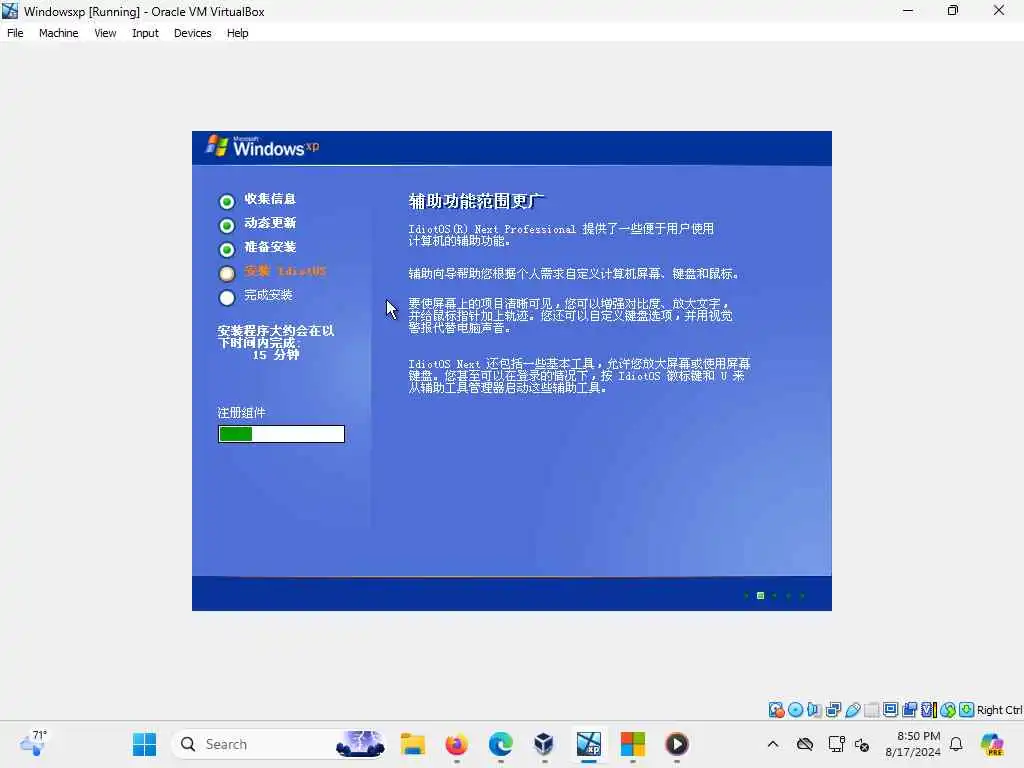Click the '15 分钟' remaining time text
This screenshot has width=1024, height=768.
[x=276, y=355]
